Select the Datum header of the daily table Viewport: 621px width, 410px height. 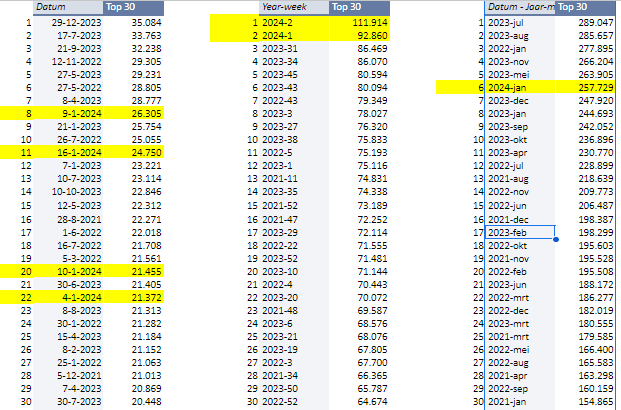[x=68, y=7]
